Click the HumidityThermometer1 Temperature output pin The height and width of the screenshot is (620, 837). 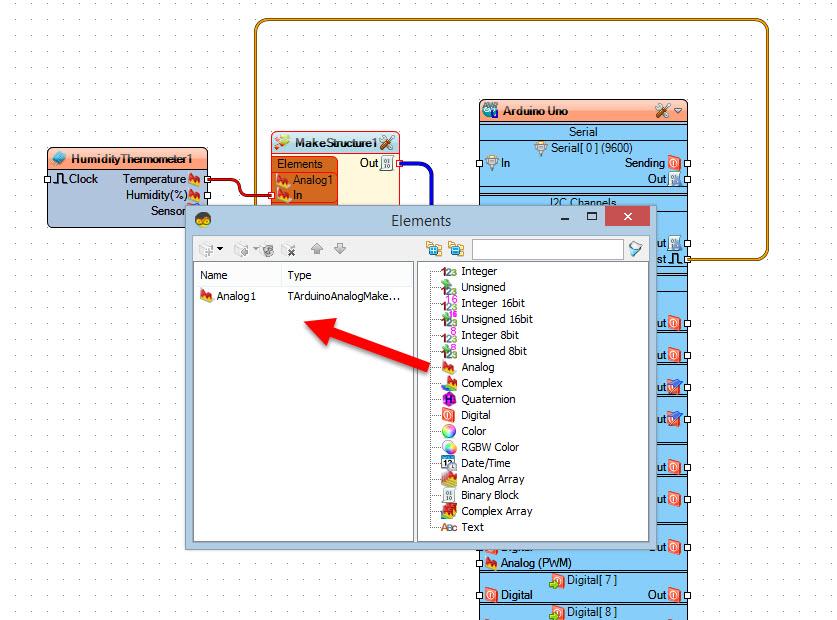207,179
